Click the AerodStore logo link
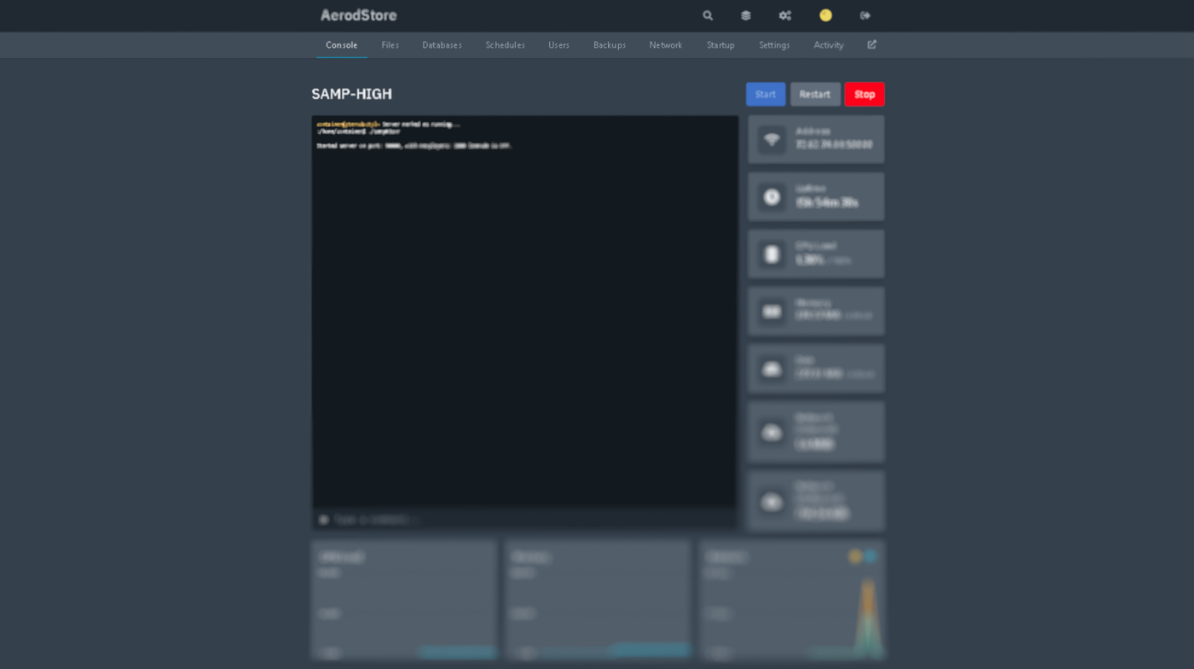Screen dimensions: 1194x669 [x=358, y=16]
